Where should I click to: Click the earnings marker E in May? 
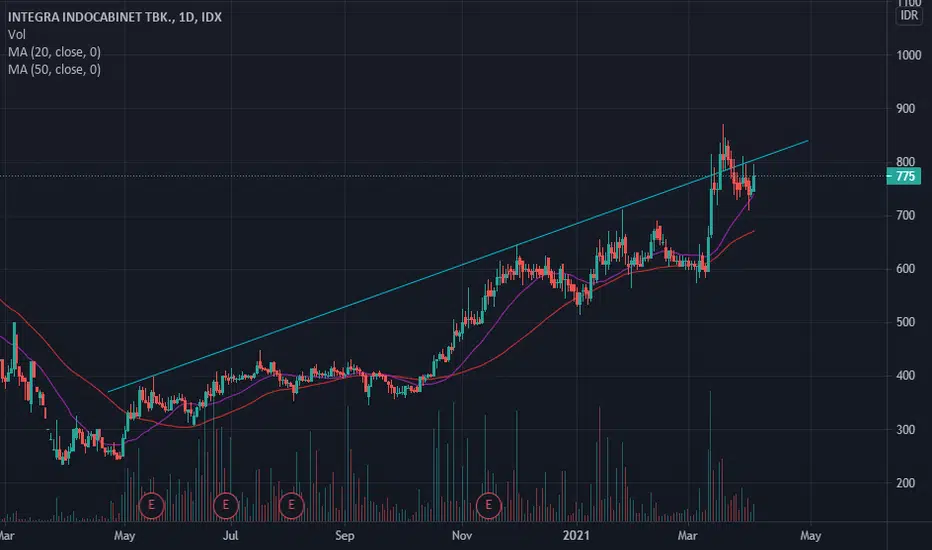point(151,505)
